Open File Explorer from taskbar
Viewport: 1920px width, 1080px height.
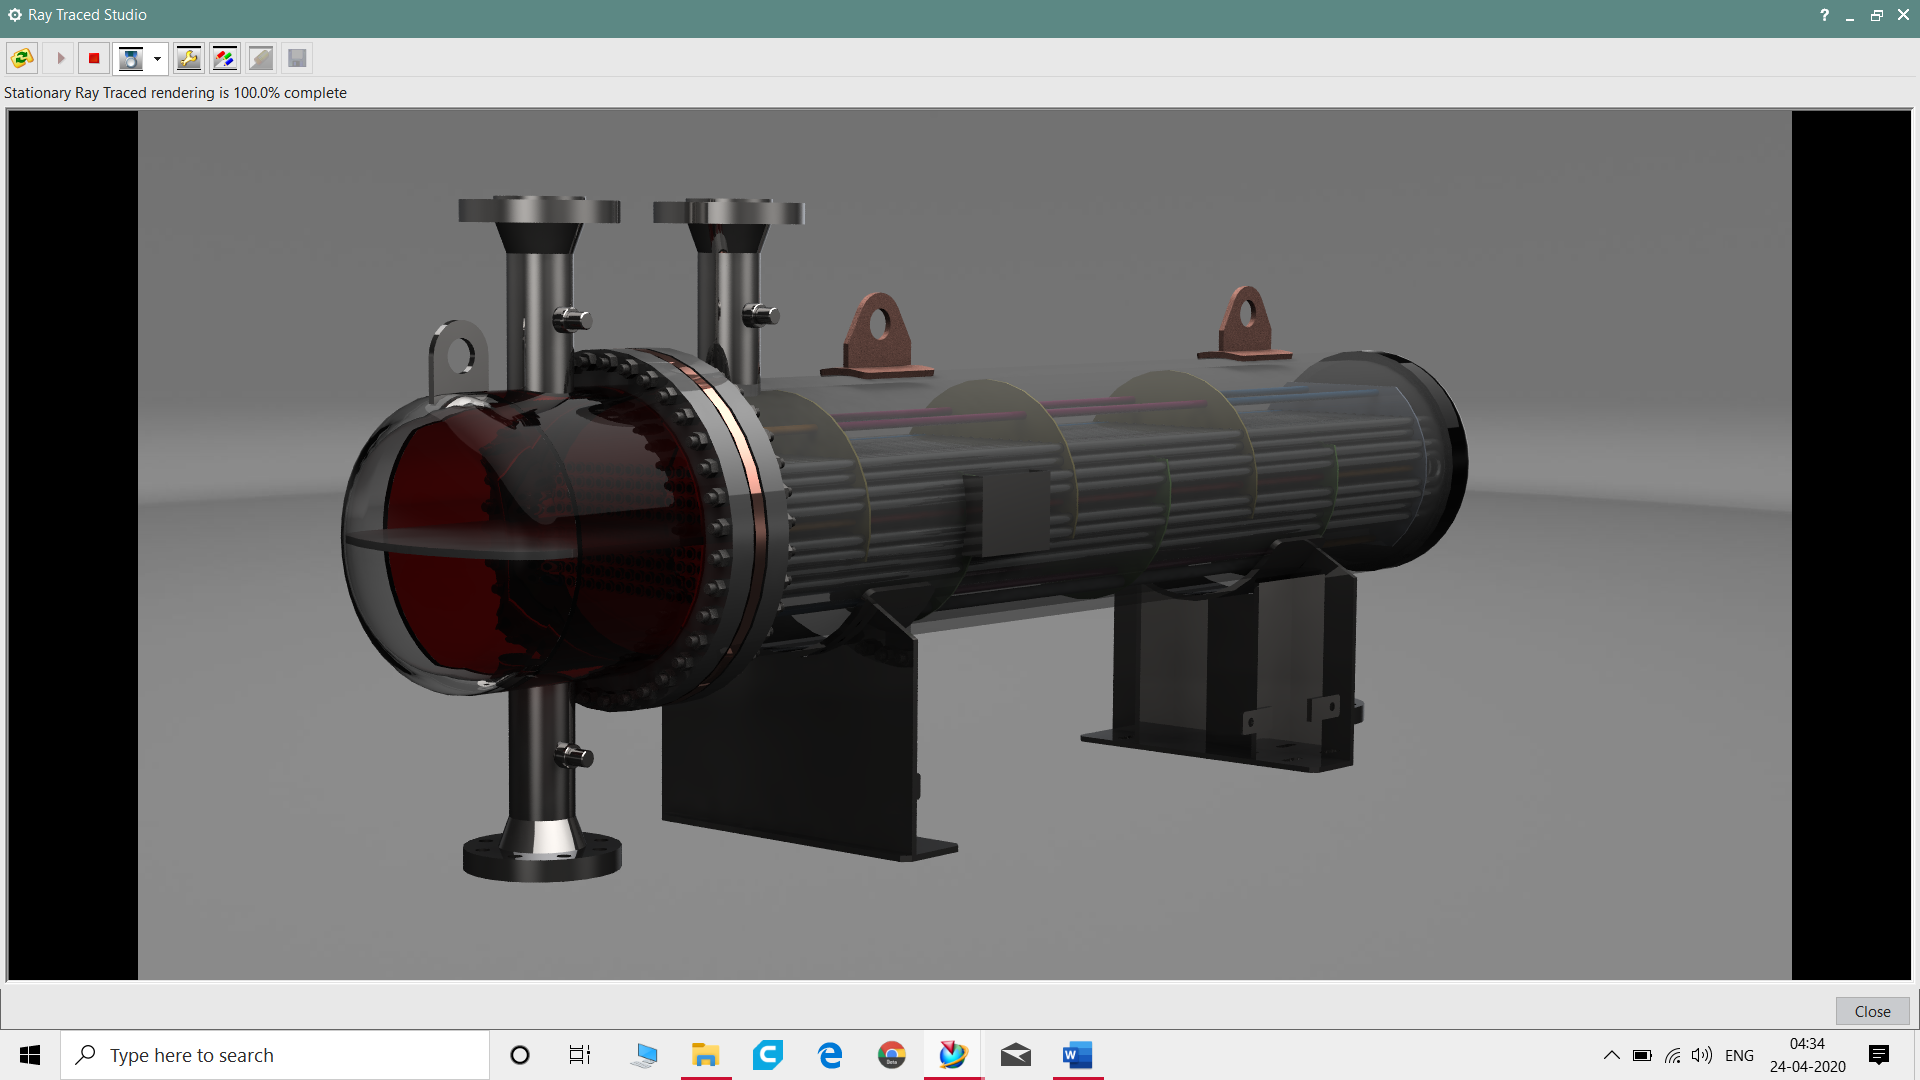click(x=706, y=1055)
